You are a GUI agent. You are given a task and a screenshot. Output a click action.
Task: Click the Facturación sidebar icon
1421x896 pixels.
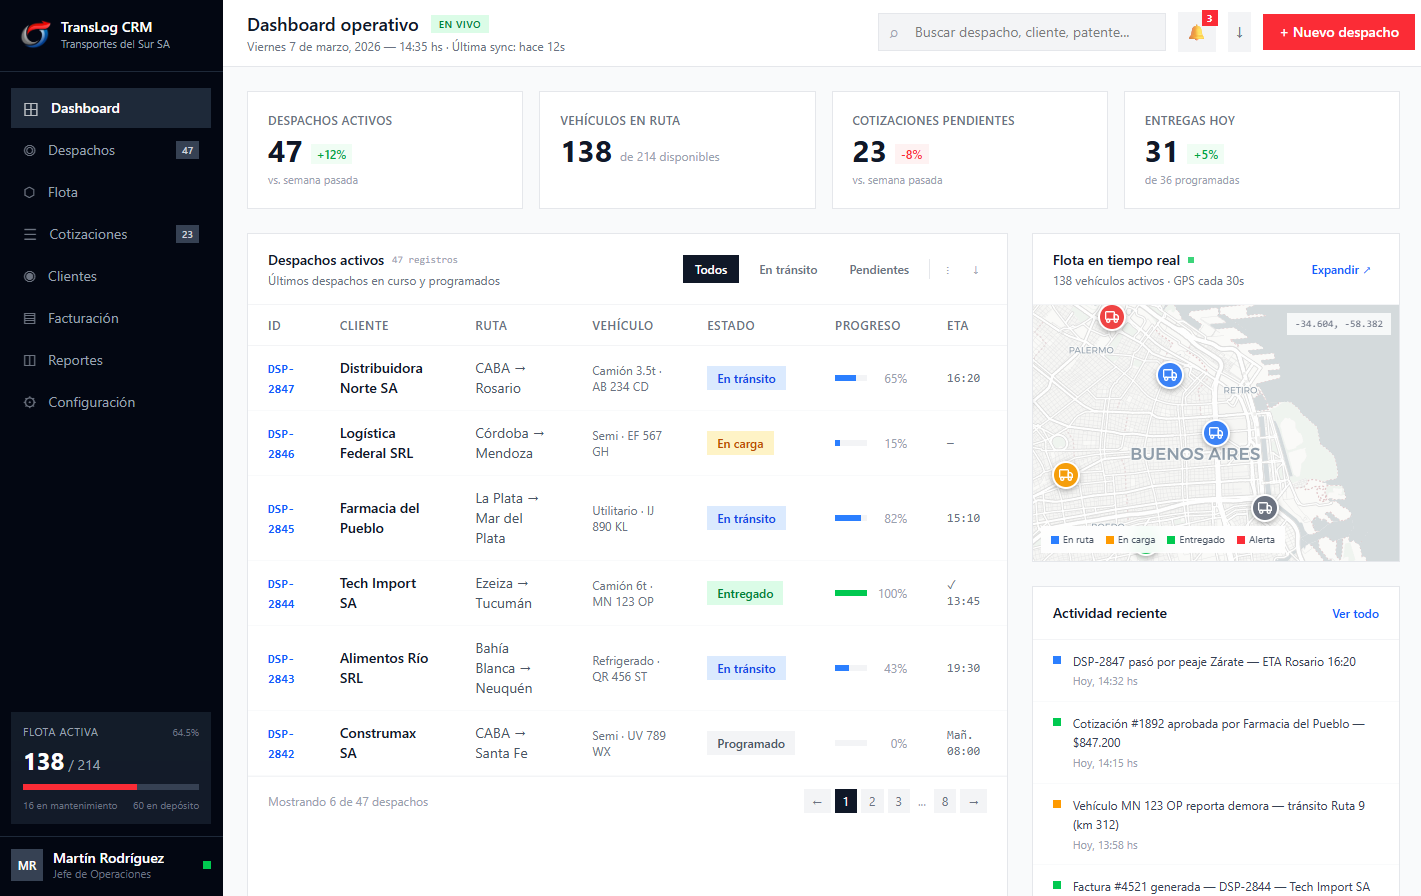[31, 318]
